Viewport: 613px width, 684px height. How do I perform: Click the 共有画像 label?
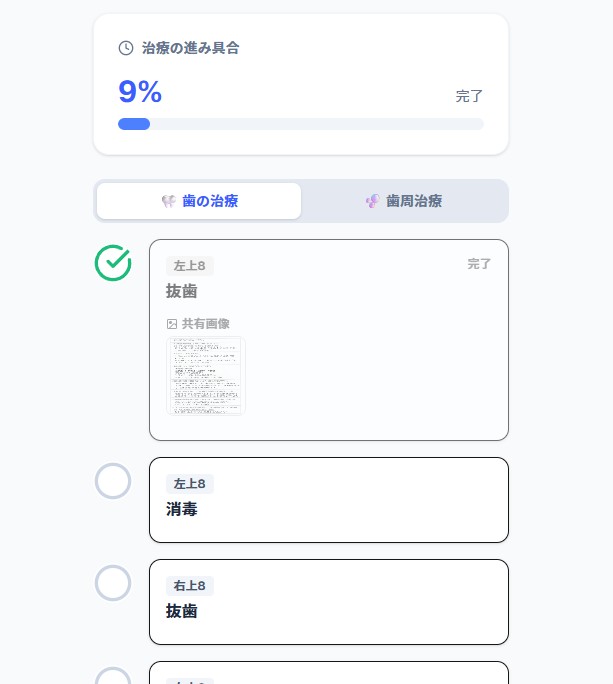(x=205, y=324)
